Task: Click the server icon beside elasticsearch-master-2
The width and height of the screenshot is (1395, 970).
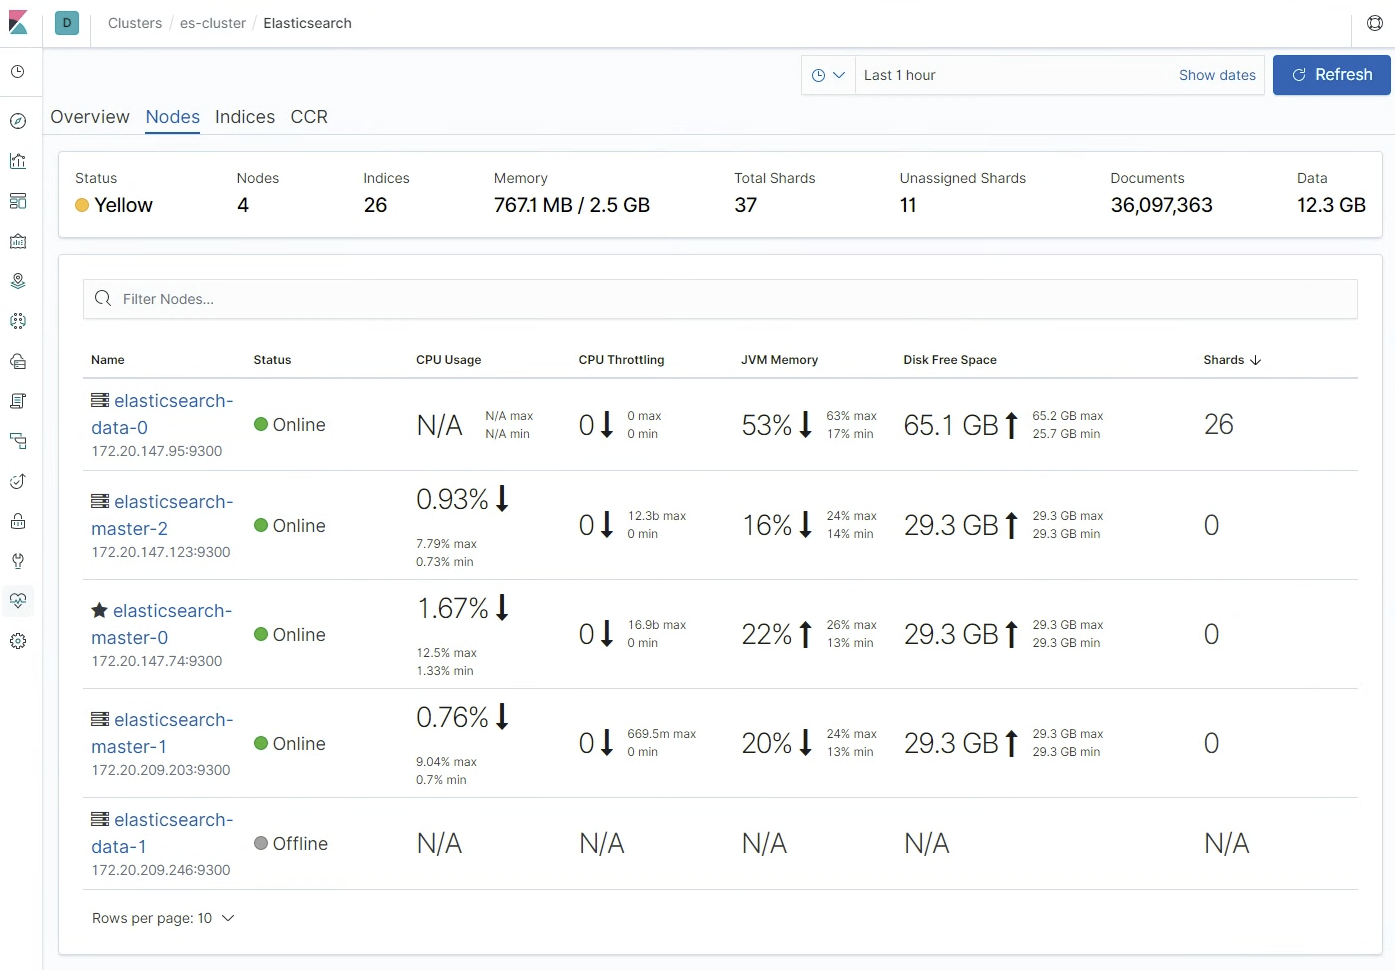Action: point(100,501)
